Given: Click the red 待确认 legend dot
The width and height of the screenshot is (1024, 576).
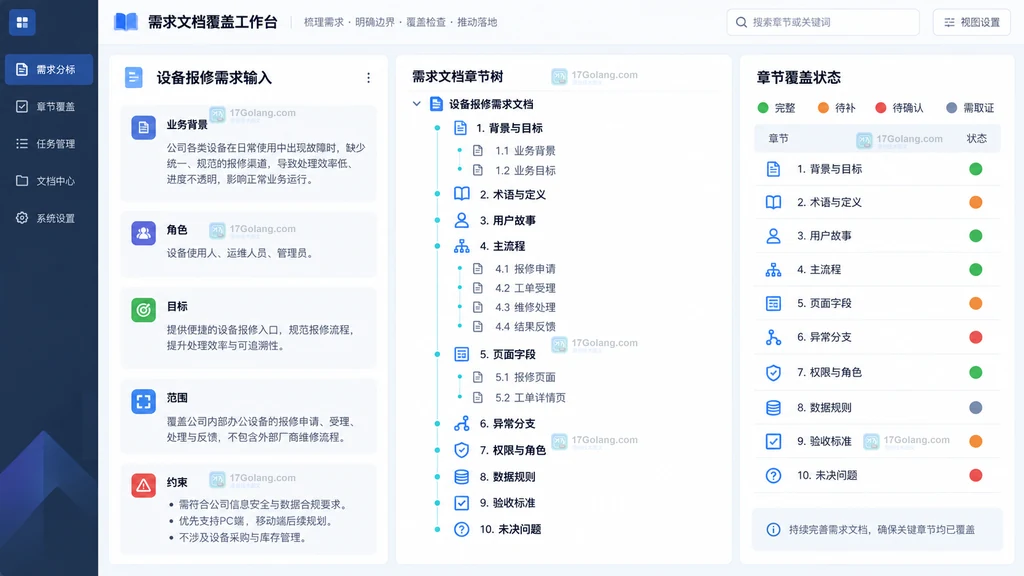Looking at the screenshot, I should point(880,108).
